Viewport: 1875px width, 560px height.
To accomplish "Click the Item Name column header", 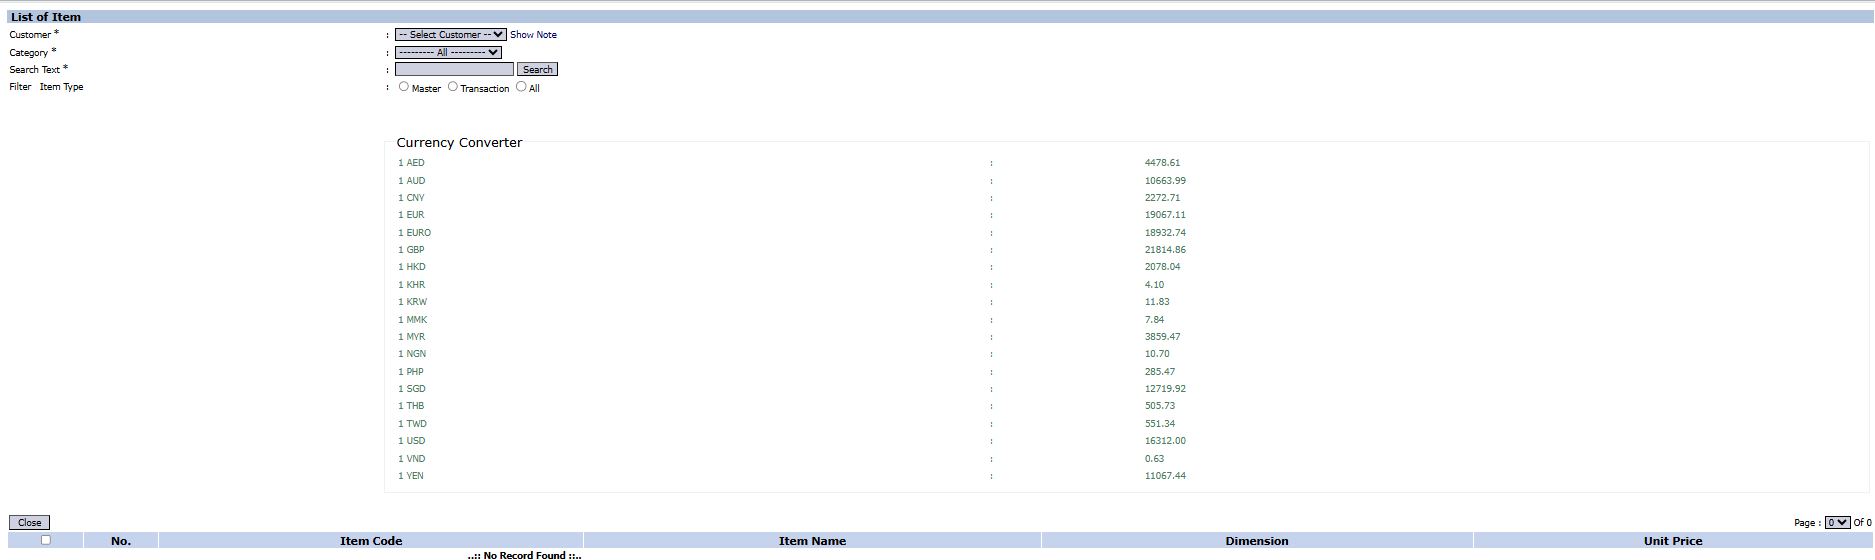I will (812, 541).
